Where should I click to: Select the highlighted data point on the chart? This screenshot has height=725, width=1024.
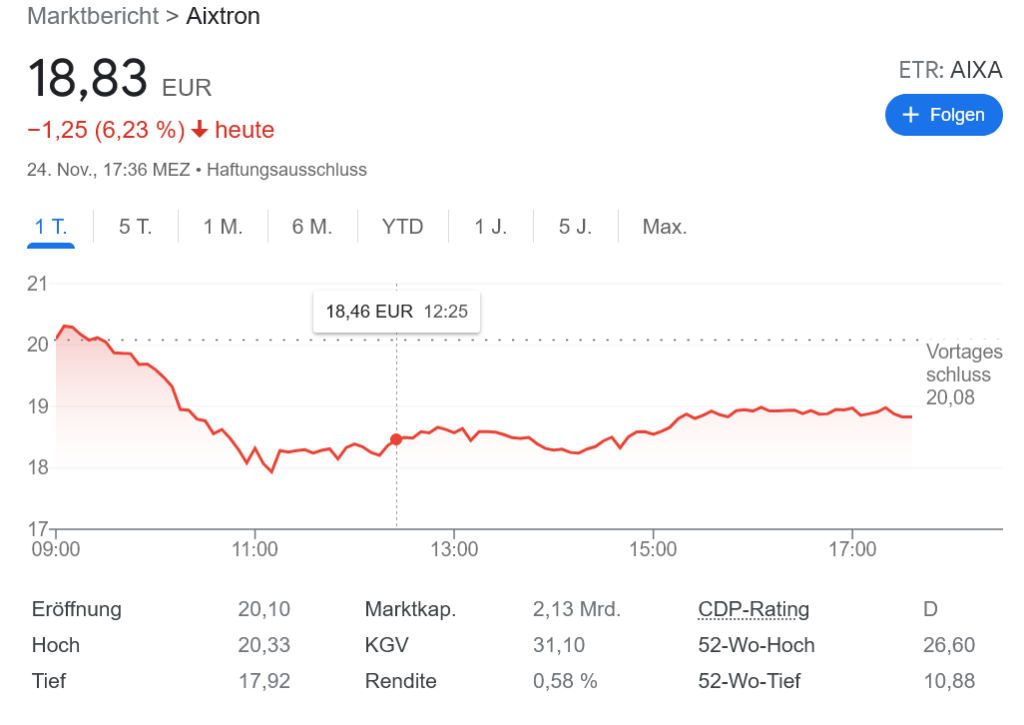click(x=396, y=438)
